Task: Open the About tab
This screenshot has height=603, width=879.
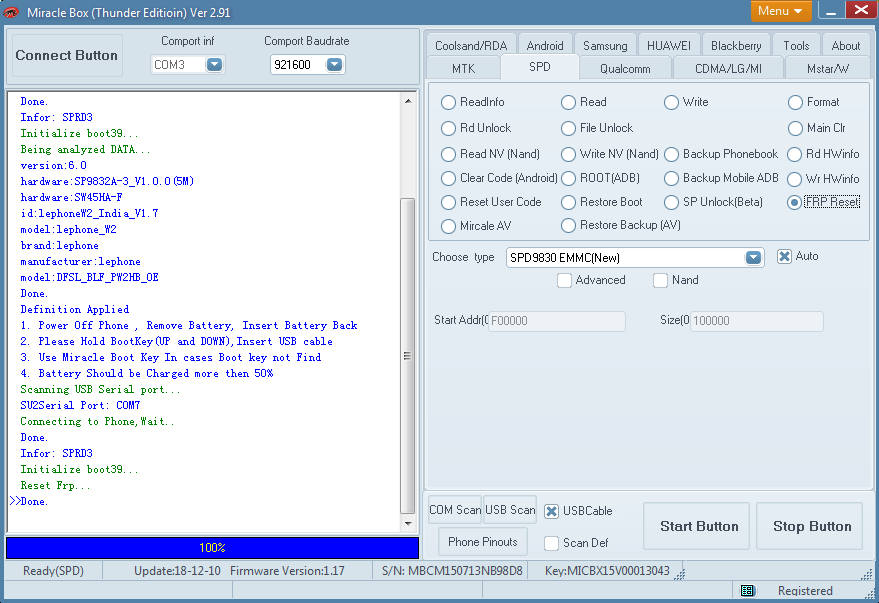Action: pyautogui.click(x=845, y=45)
